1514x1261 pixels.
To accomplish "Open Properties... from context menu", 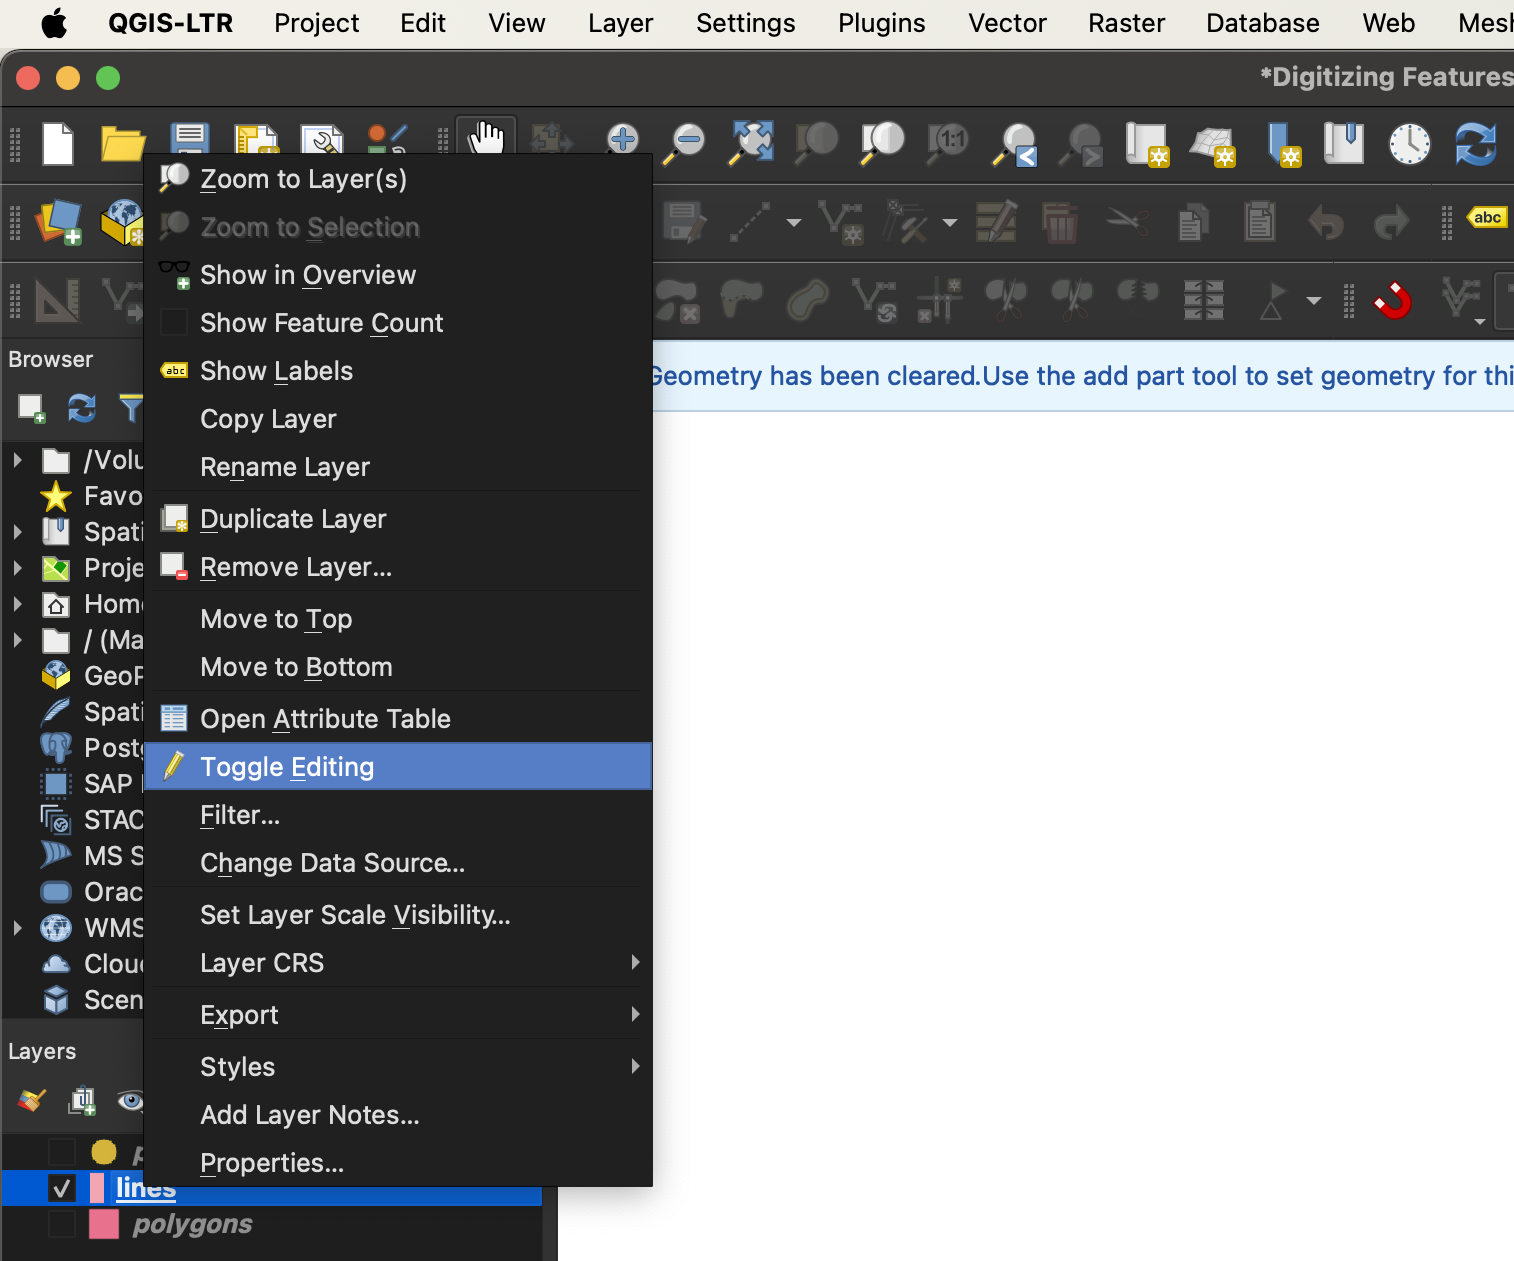I will 398,1163.
